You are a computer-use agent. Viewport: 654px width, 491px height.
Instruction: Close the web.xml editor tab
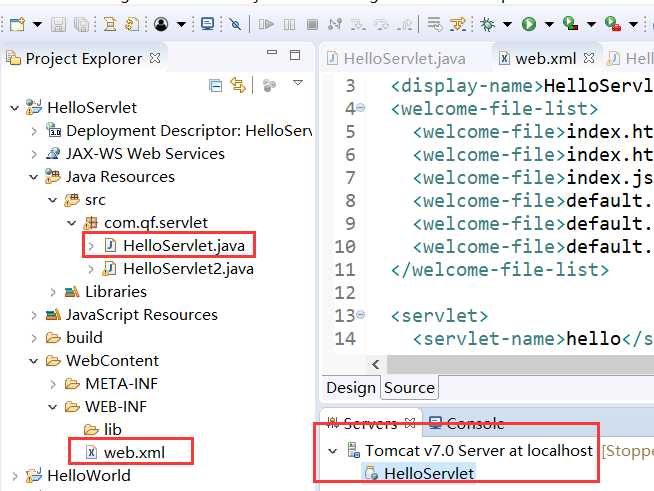(x=589, y=58)
